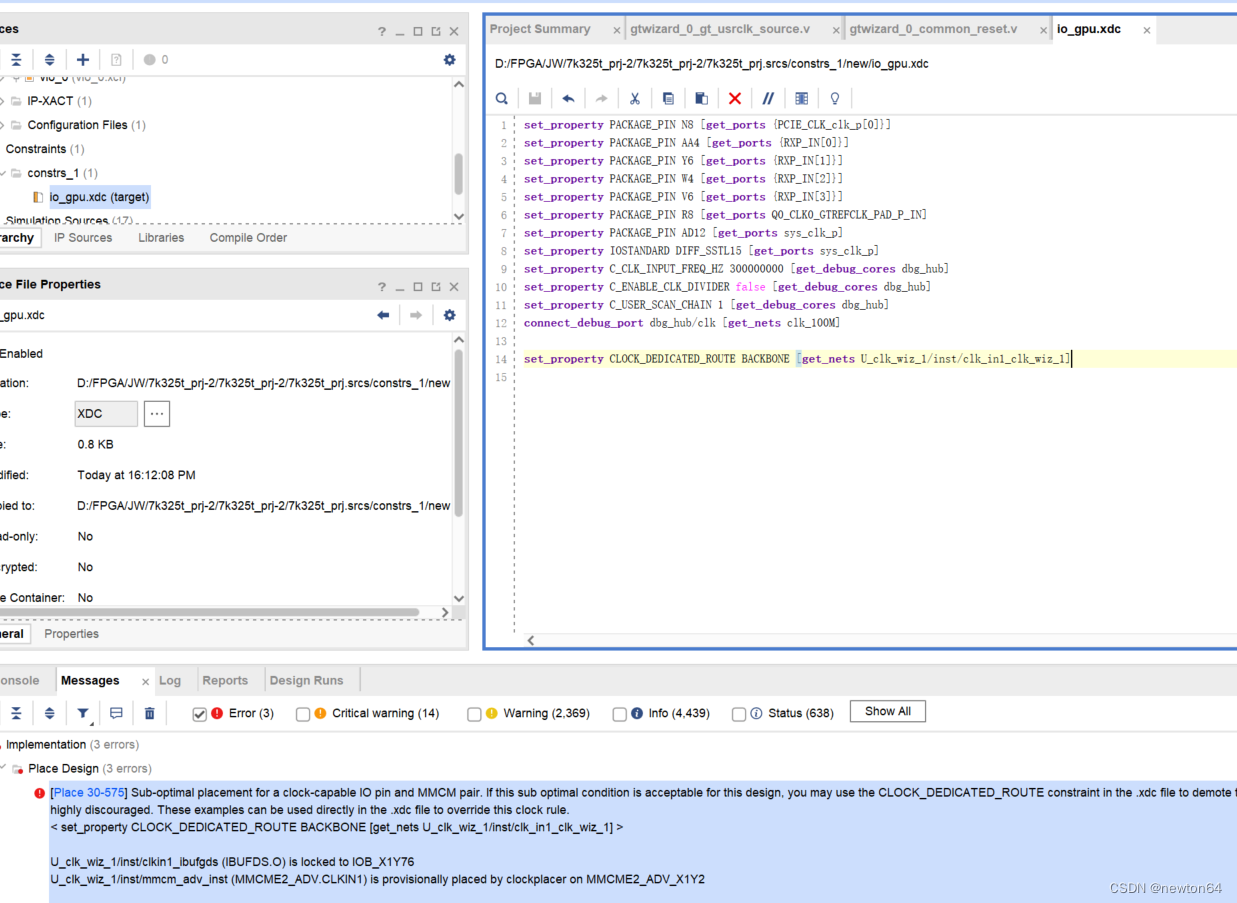This screenshot has height=903, width=1237.
Task: Toggle line comment in the editor toolbar
Action: click(x=768, y=98)
